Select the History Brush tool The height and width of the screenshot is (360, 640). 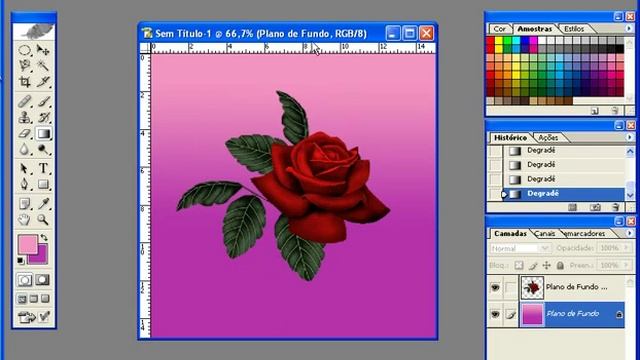[x=43, y=118]
